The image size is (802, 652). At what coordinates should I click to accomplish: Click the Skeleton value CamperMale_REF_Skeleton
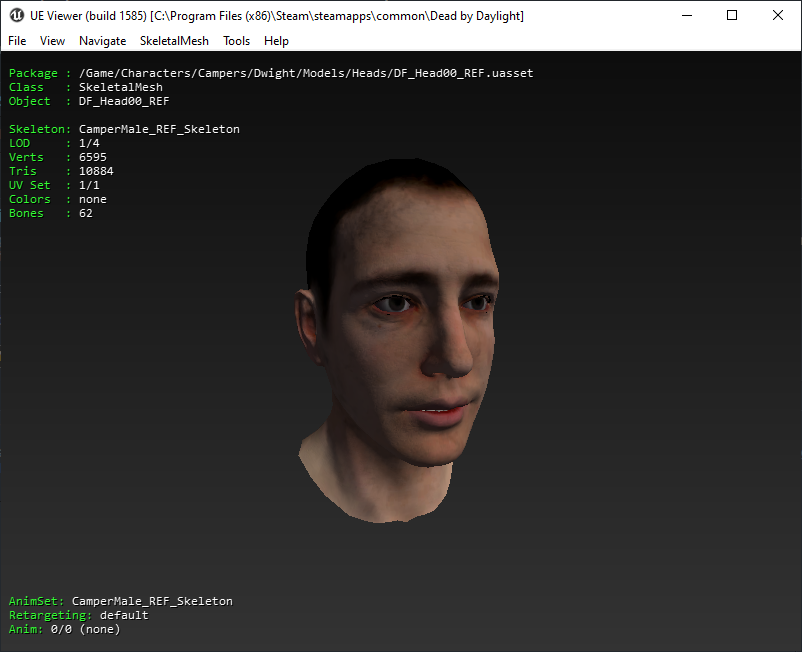[x=159, y=129]
